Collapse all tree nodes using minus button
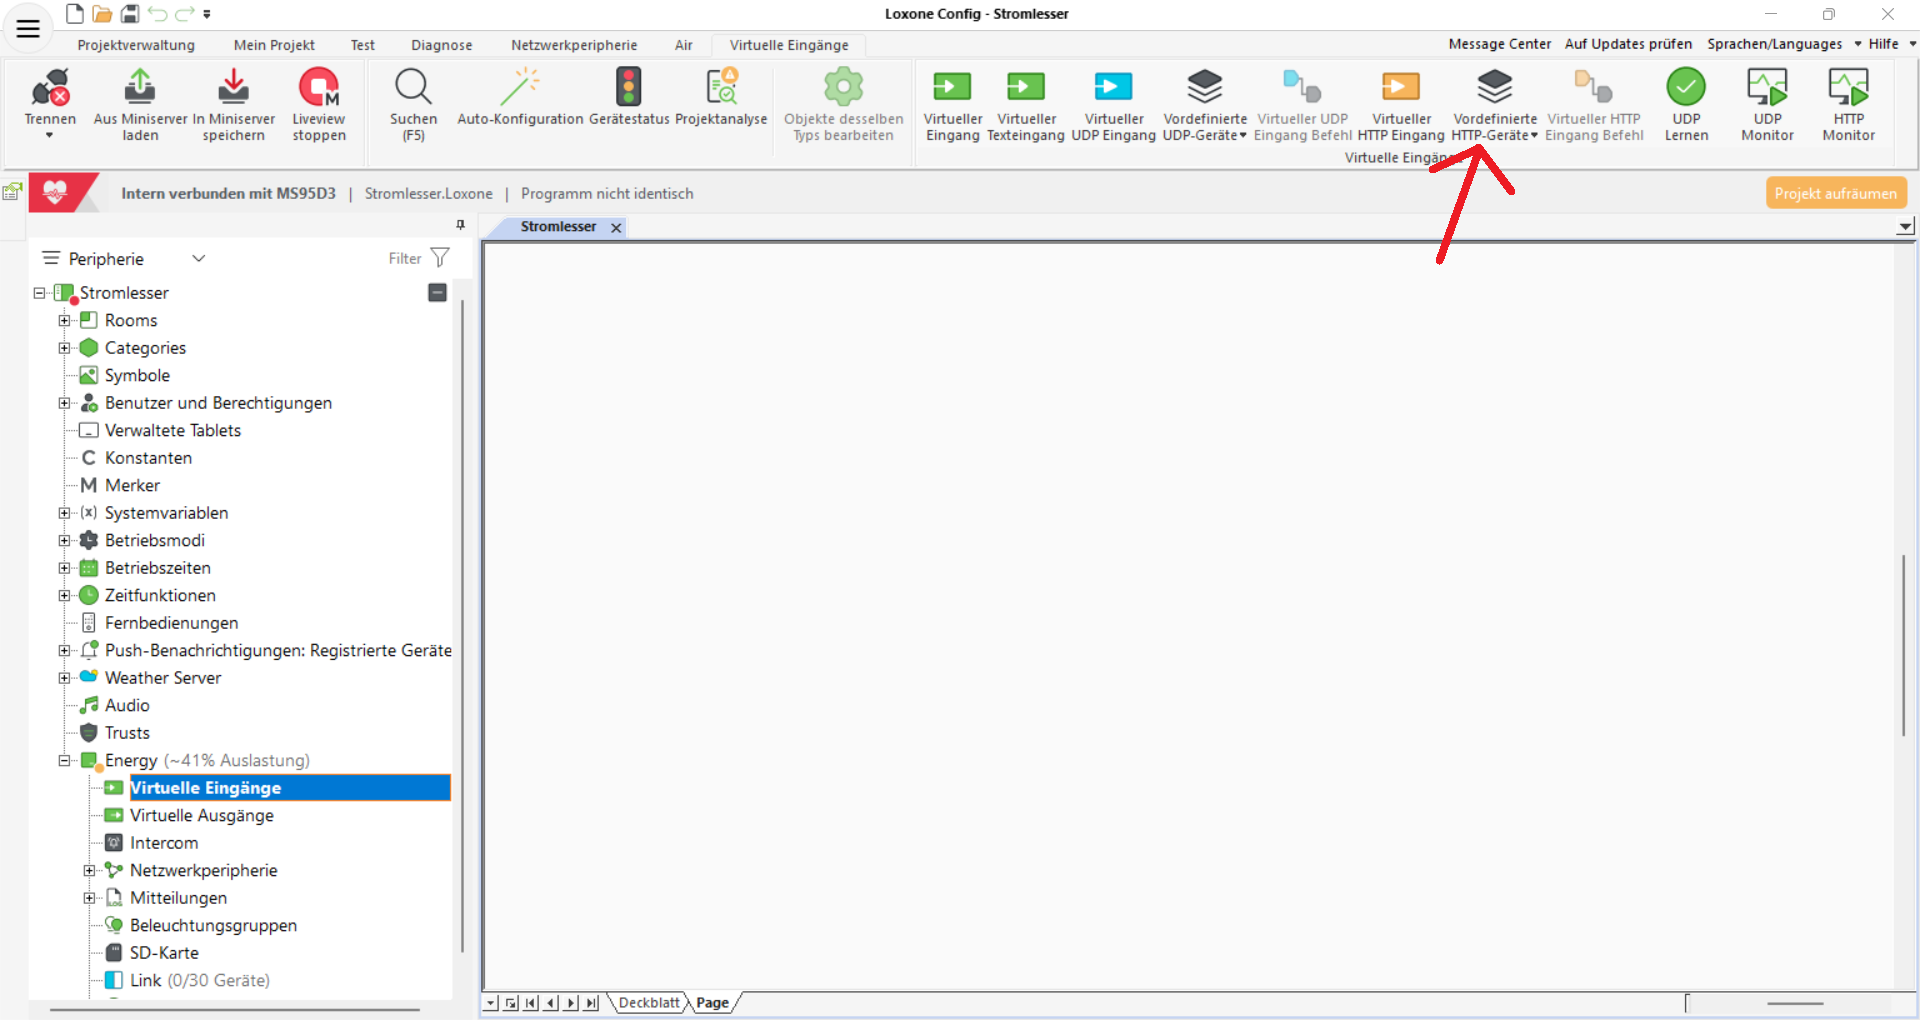The height and width of the screenshot is (1020, 1920). (x=437, y=293)
